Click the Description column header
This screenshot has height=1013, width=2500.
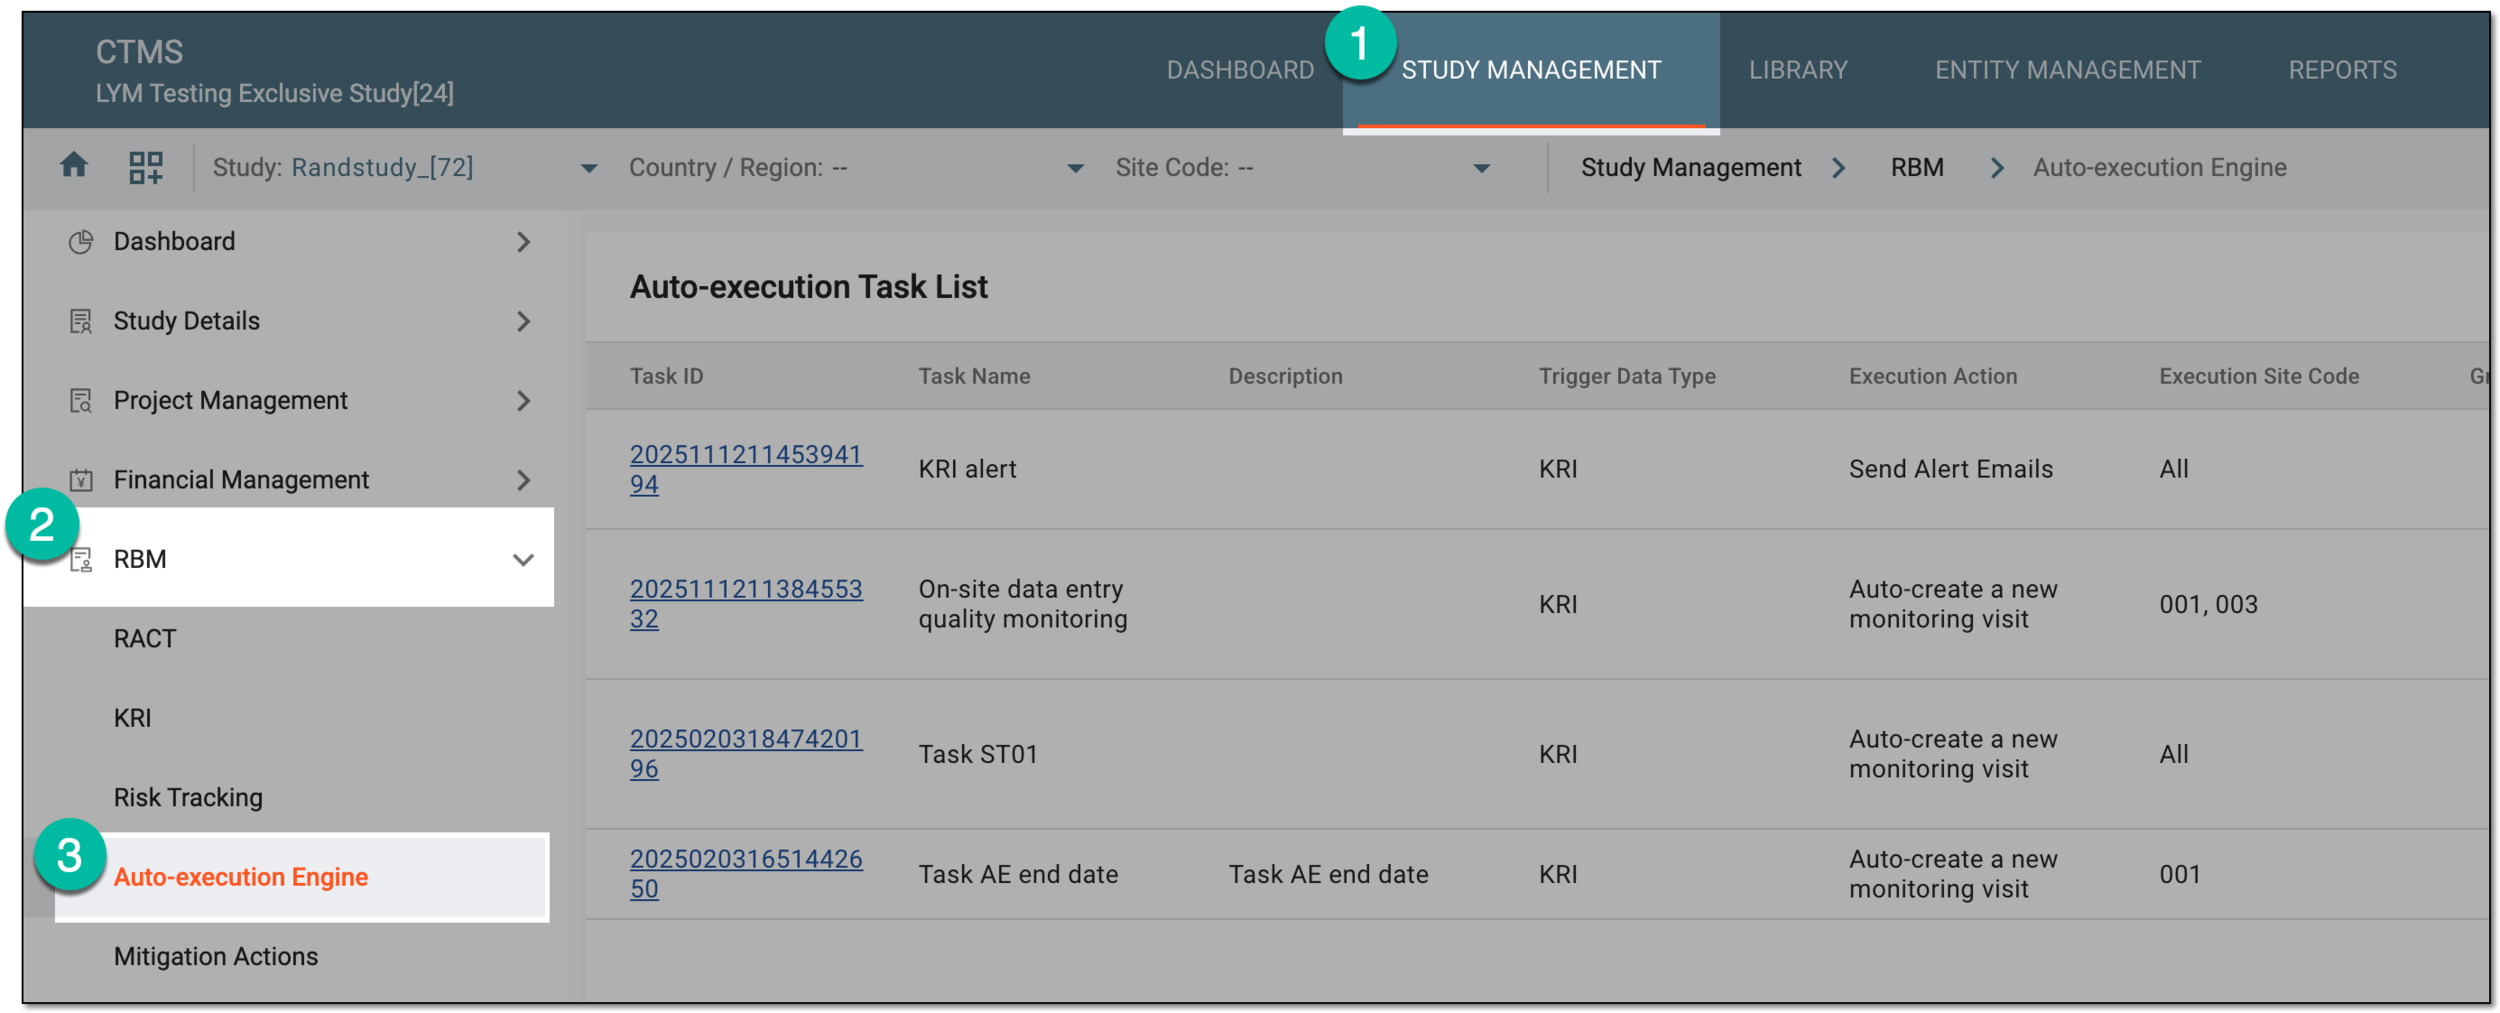pos(1285,377)
